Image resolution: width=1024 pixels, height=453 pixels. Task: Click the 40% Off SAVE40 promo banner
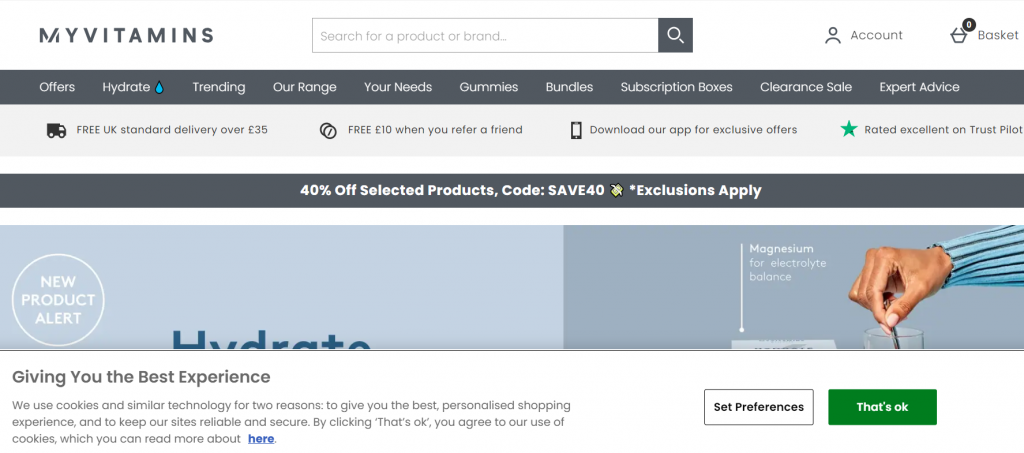pos(512,191)
